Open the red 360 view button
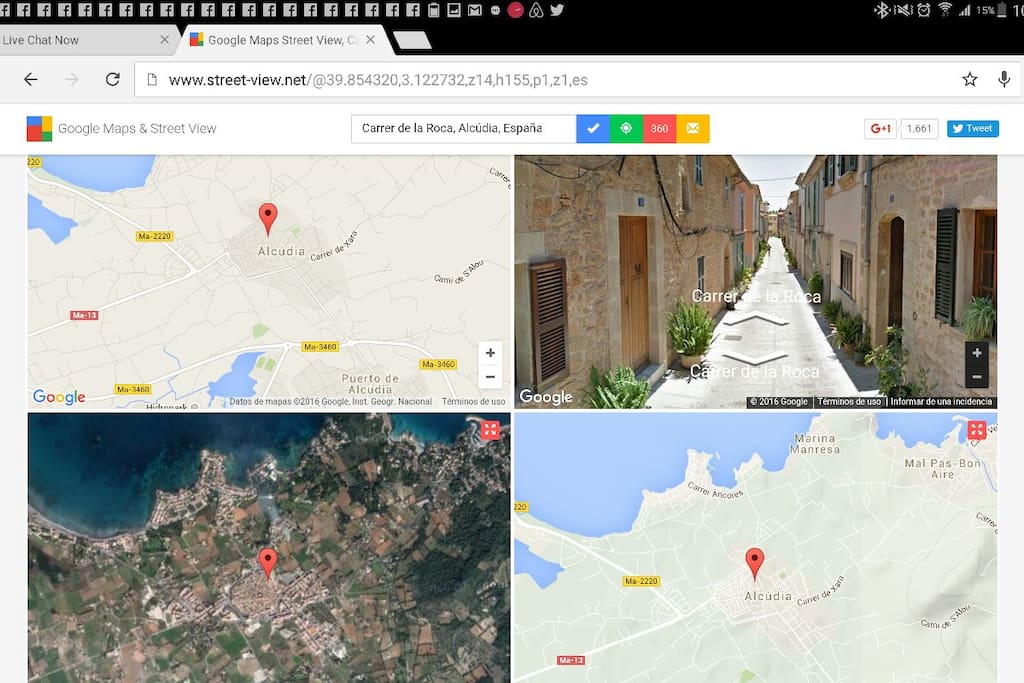 (660, 129)
